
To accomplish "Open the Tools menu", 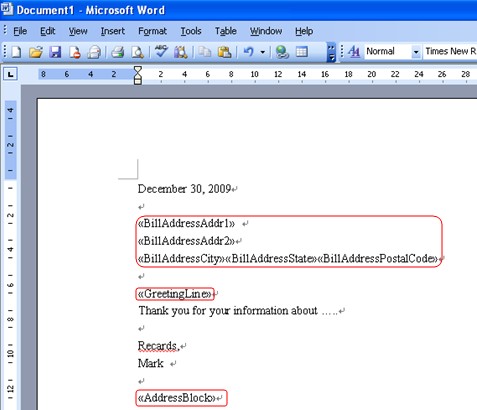I will [191, 31].
